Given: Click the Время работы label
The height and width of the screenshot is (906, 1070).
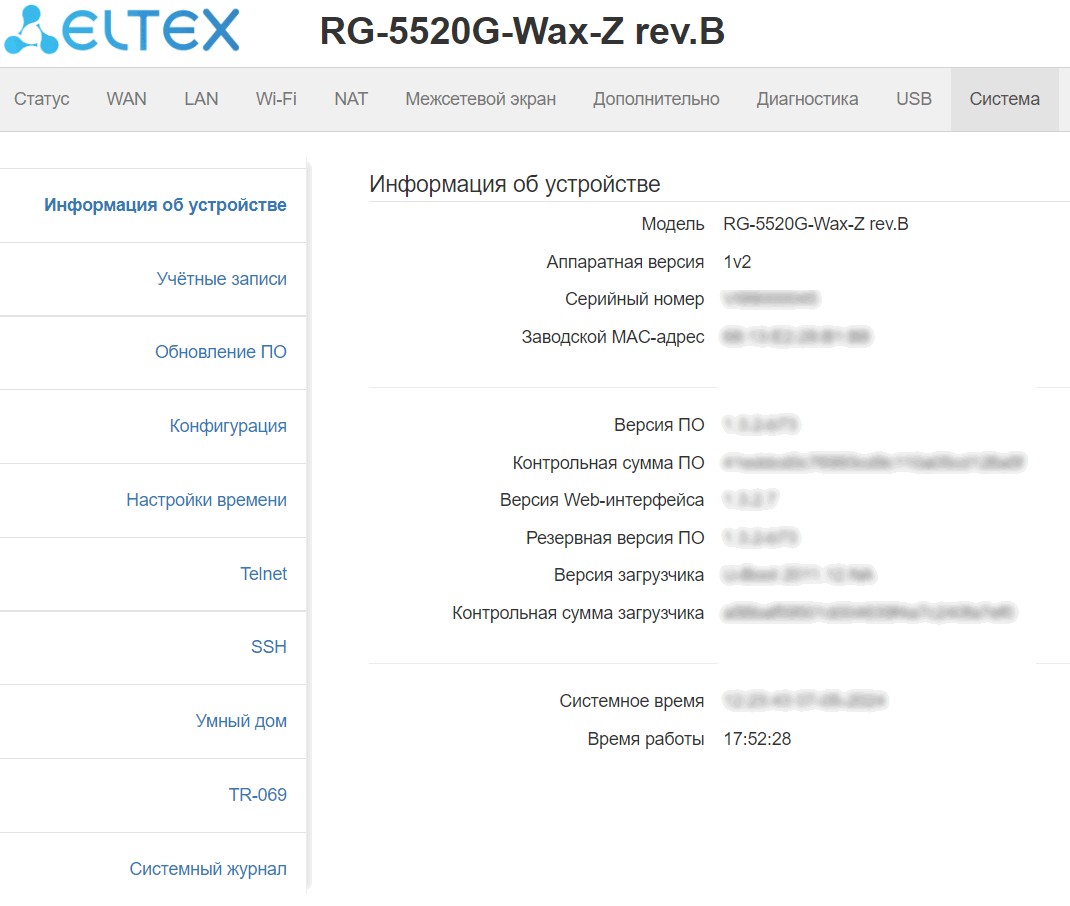Looking at the screenshot, I should tap(646, 739).
